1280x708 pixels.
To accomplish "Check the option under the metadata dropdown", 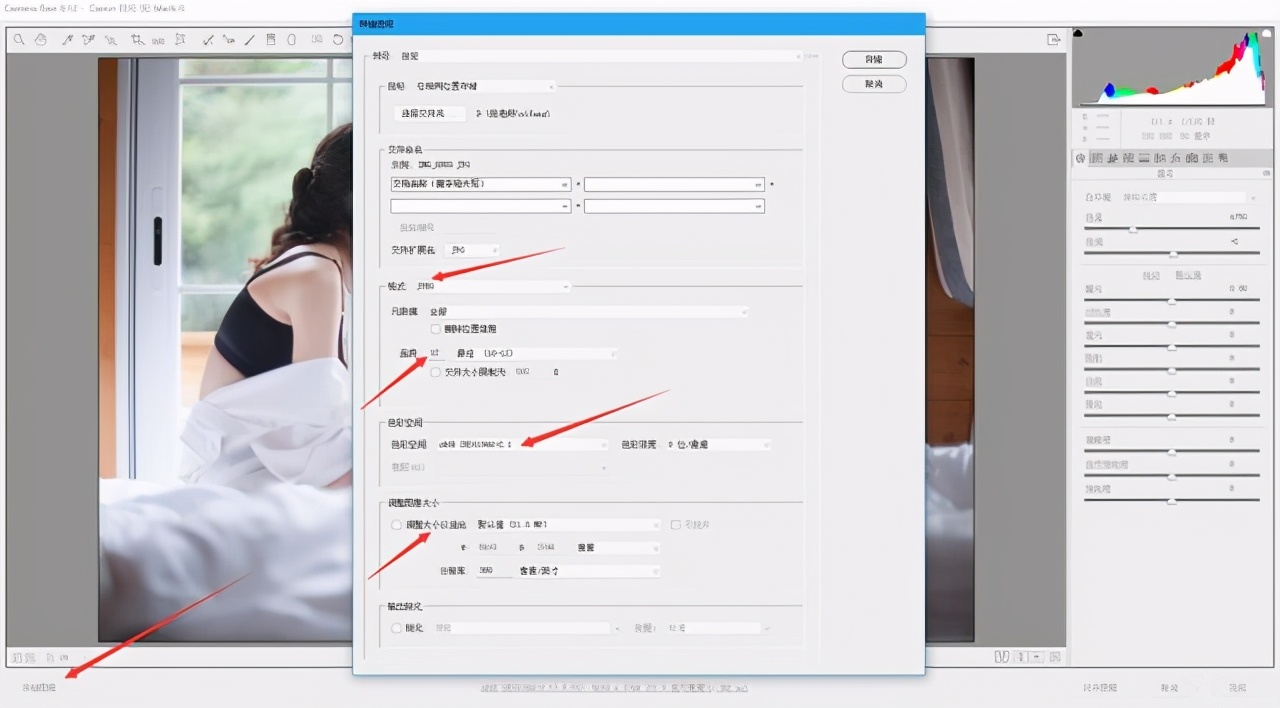I will [435, 328].
